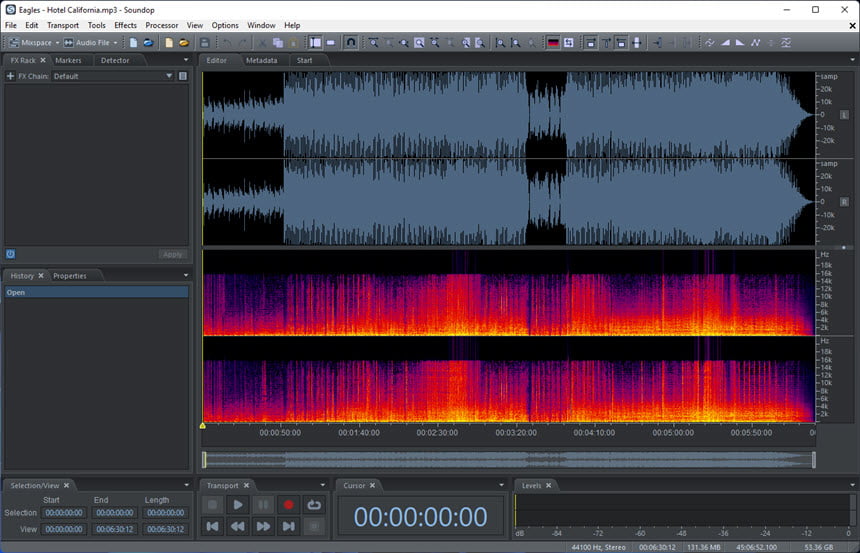Add an effect with the plus button
The width and height of the screenshot is (860, 553).
click(x=10, y=76)
